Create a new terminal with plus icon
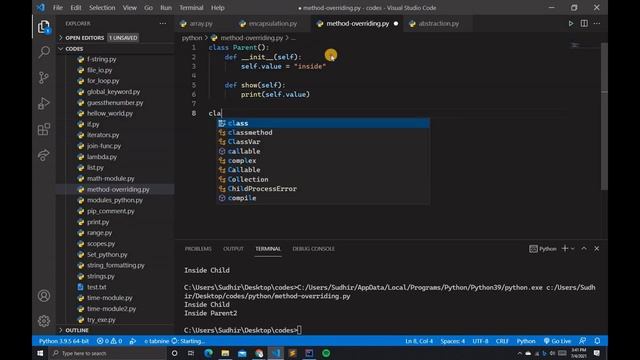 point(565,248)
